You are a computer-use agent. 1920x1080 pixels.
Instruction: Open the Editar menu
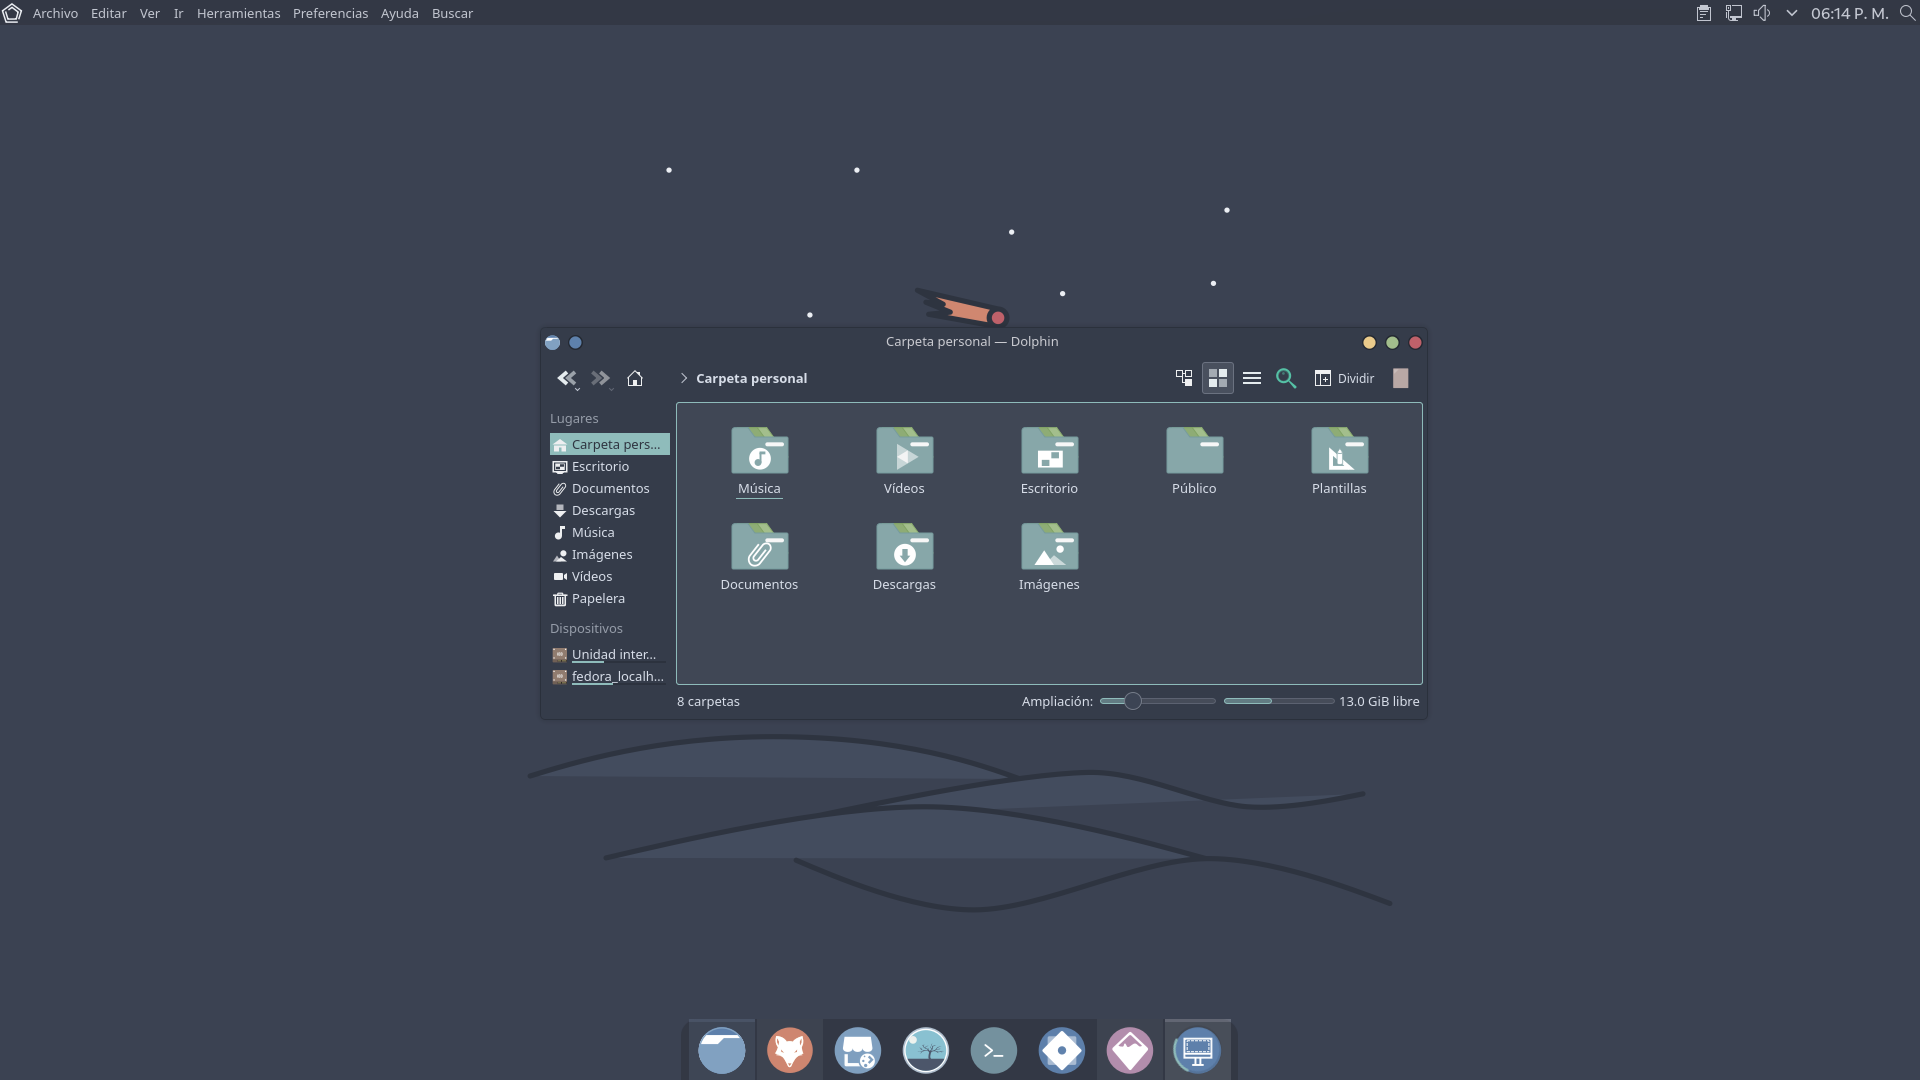click(109, 13)
